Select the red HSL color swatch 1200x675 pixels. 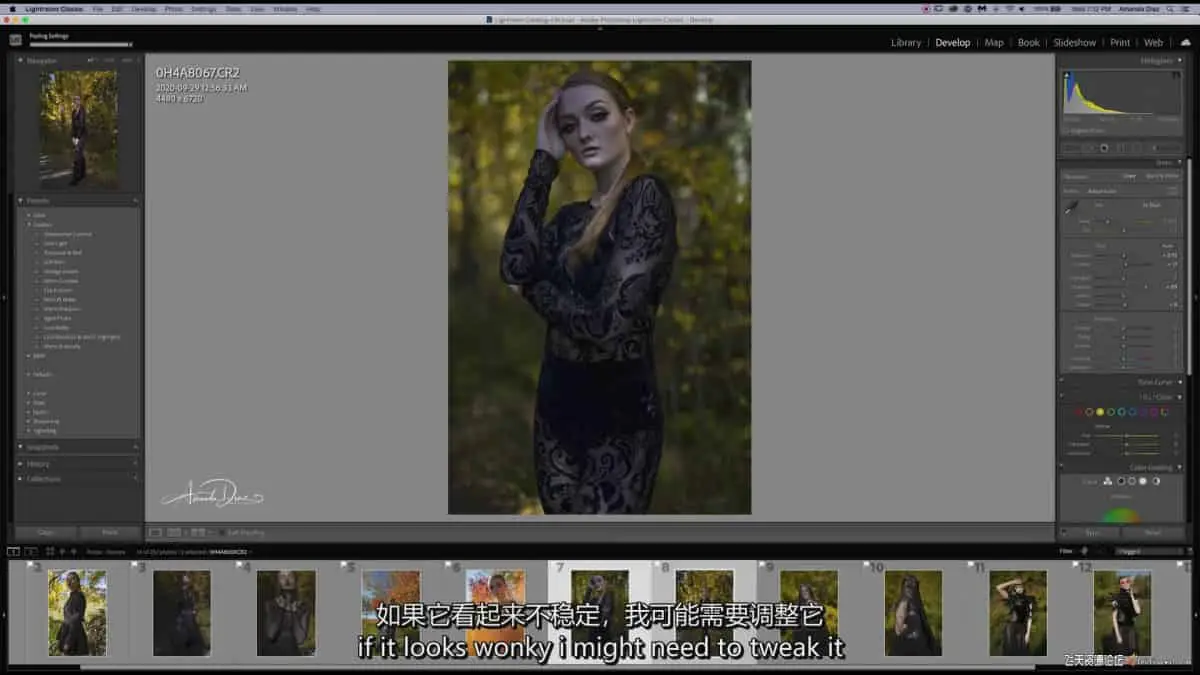(1079, 411)
